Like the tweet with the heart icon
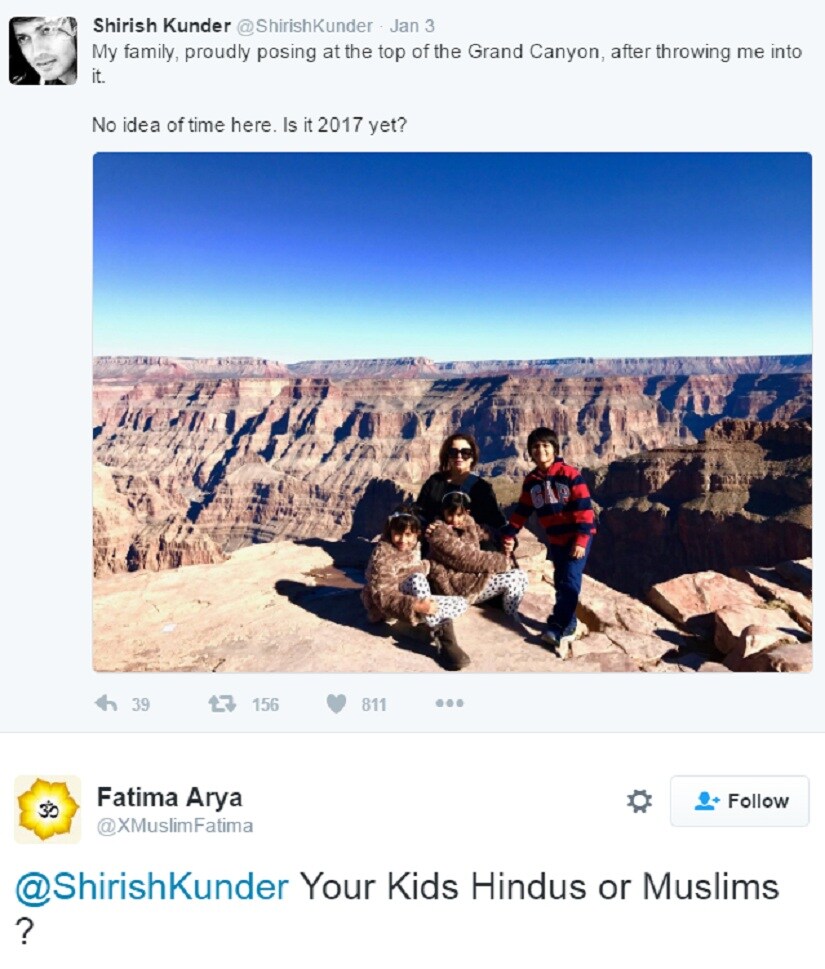Viewport: 825px width, 969px height. pos(336,703)
